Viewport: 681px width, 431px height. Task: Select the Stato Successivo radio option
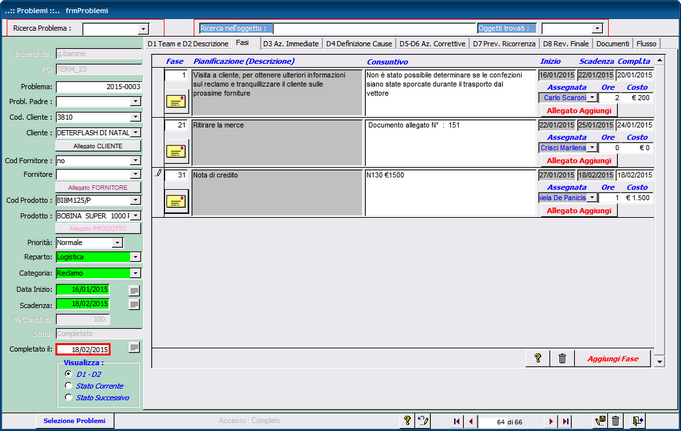click(68, 397)
